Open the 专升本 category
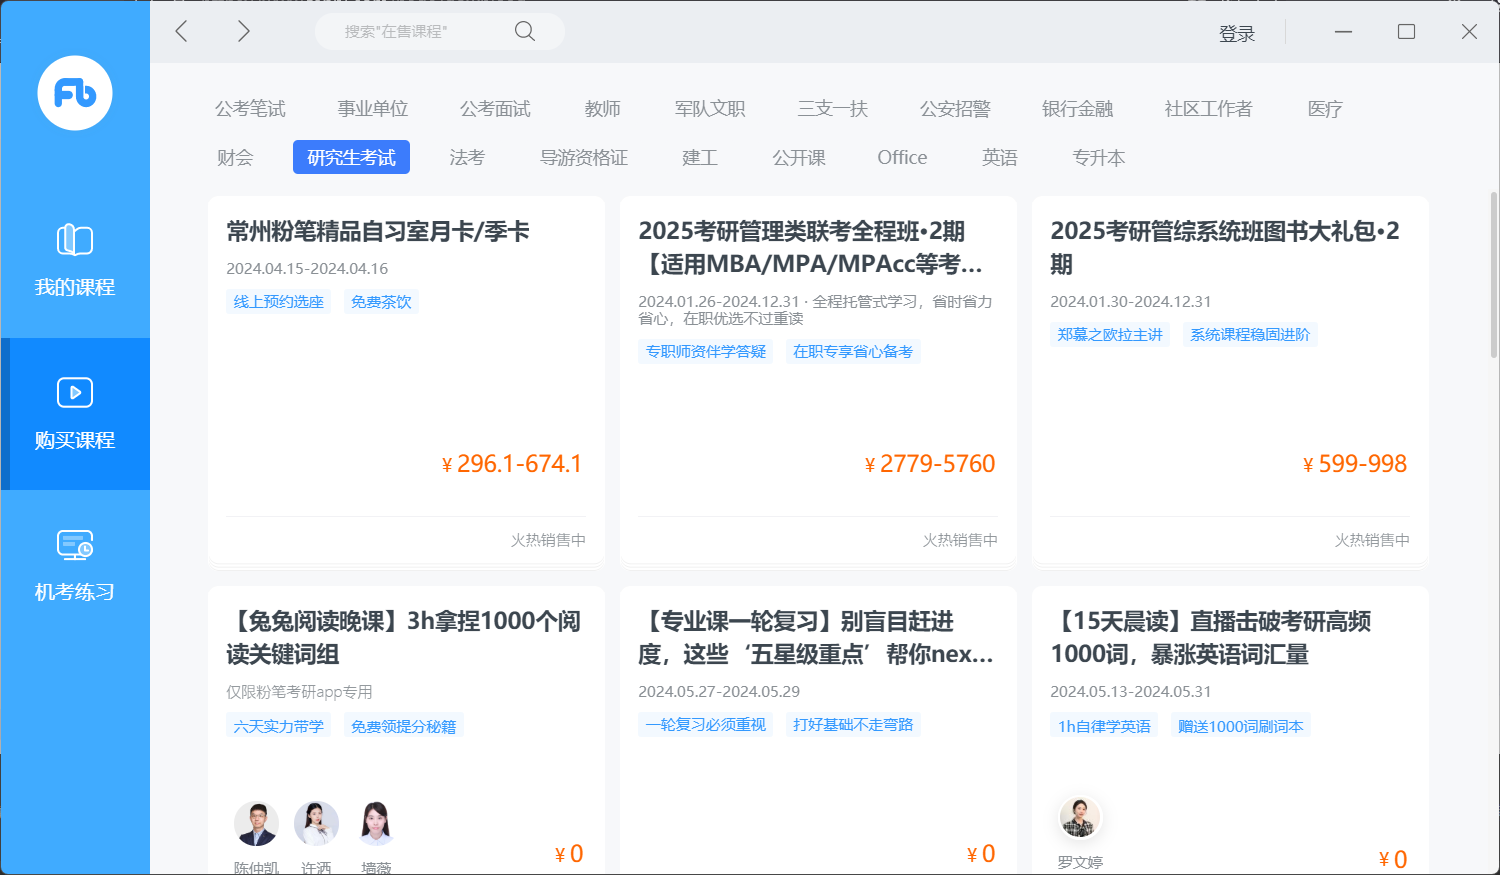Image resolution: width=1500 pixels, height=875 pixels. tap(1099, 158)
